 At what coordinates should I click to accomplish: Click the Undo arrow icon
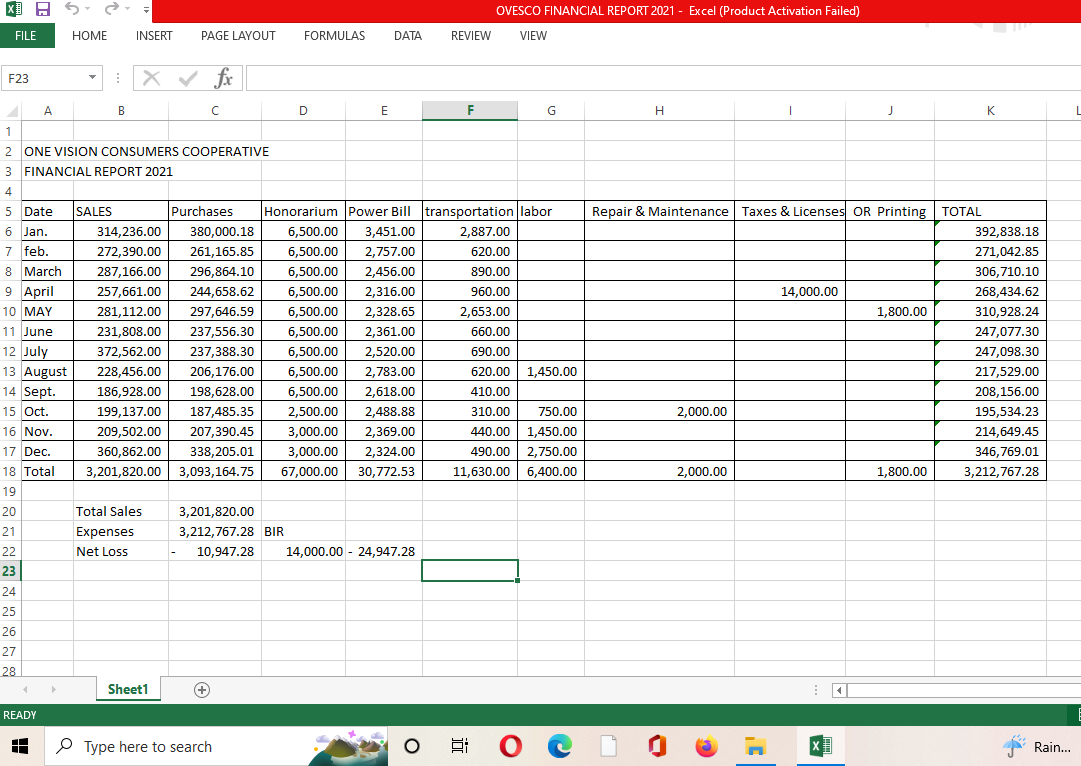(x=72, y=9)
